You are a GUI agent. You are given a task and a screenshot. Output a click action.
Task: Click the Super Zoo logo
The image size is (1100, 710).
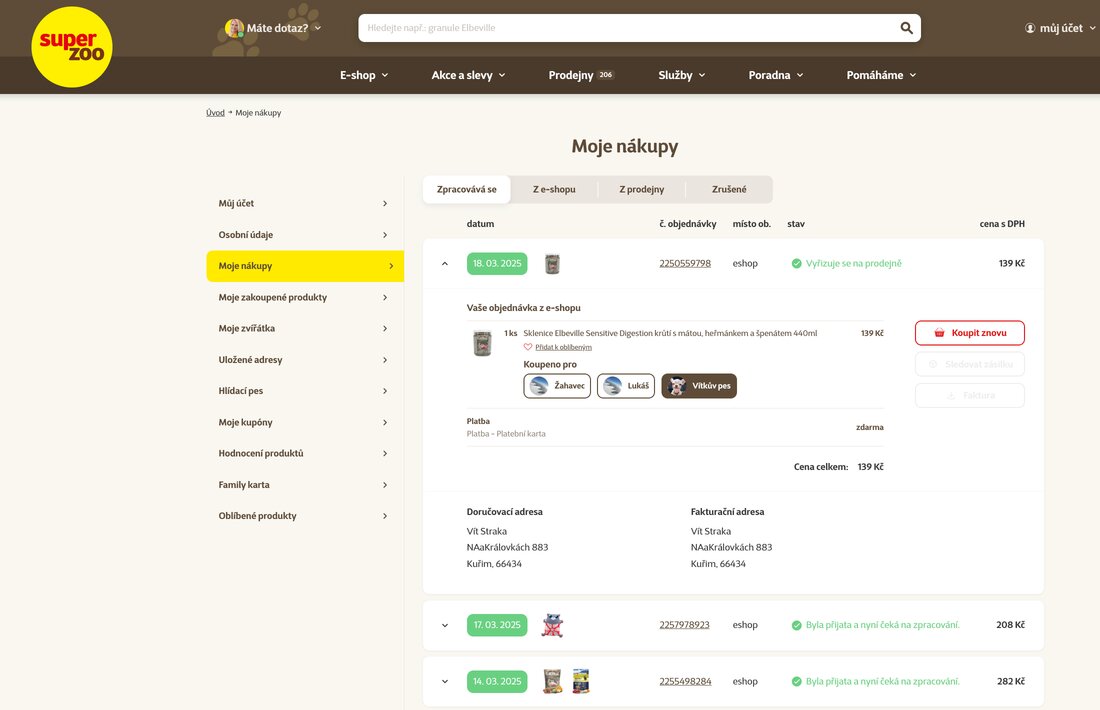(x=72, y=47)
